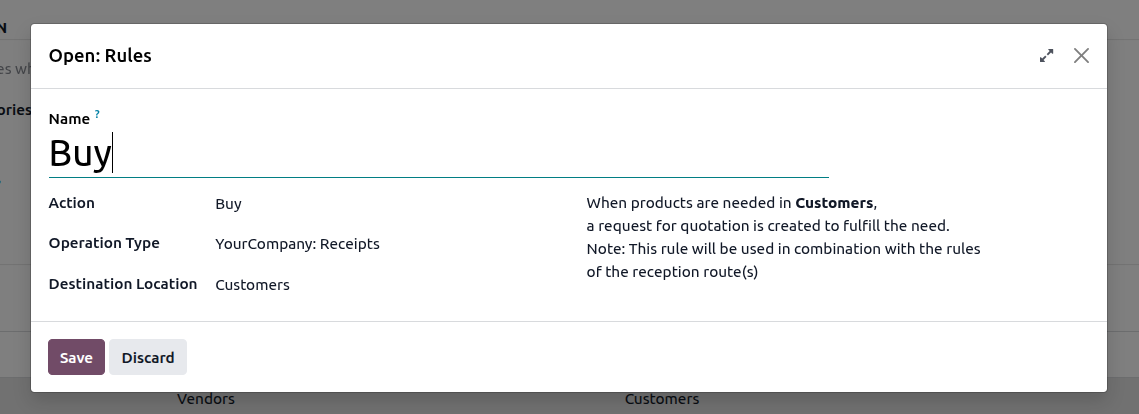Click the Customers text below the dialog
1139x414 pixels.
click(x=662, y=399)
